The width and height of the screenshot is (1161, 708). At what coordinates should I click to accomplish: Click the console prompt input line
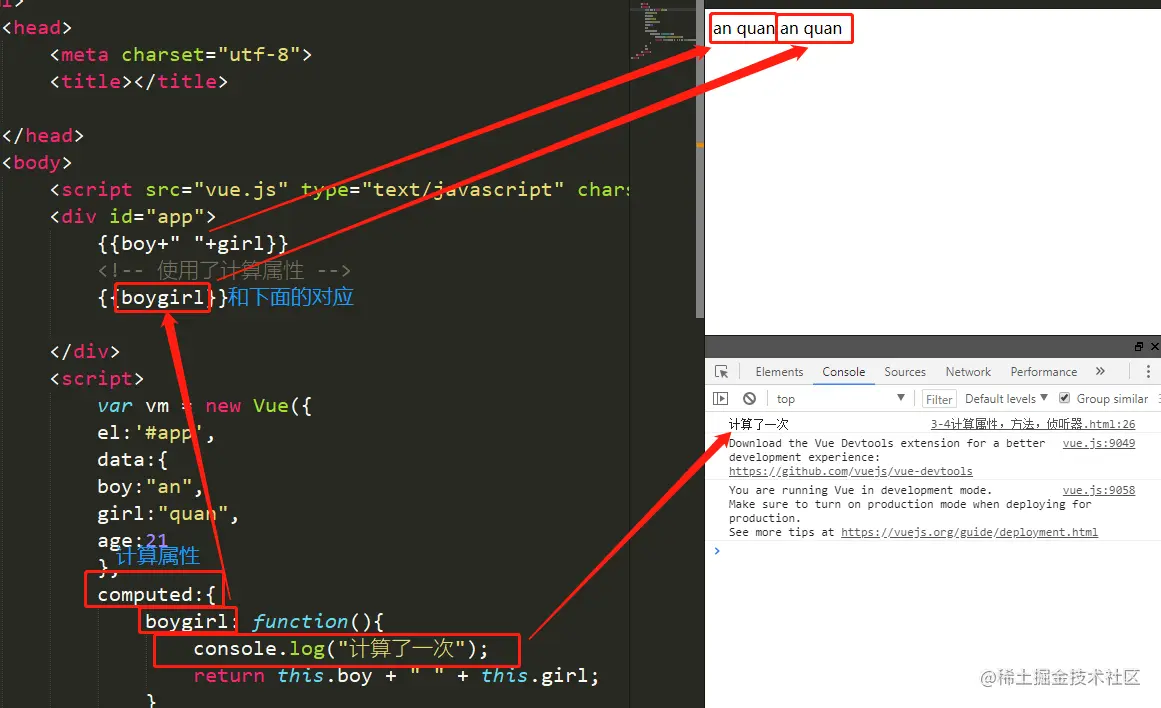click(933, 551)
